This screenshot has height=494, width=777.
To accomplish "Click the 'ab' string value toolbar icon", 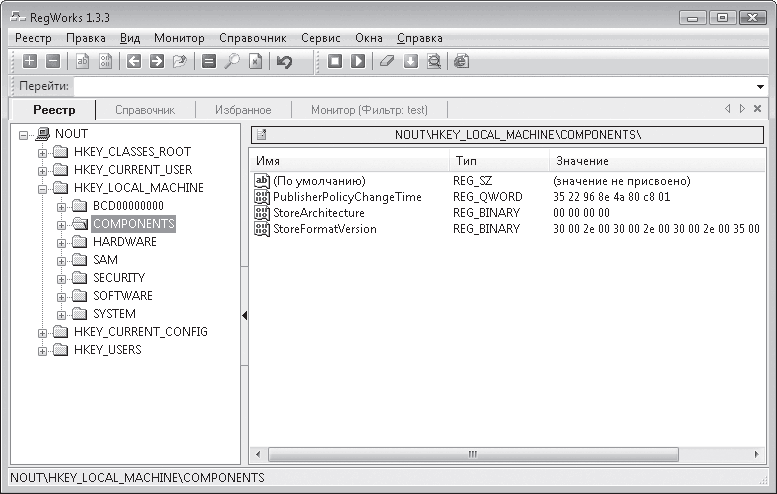I will pyautogui.click(x=82, y=61).
